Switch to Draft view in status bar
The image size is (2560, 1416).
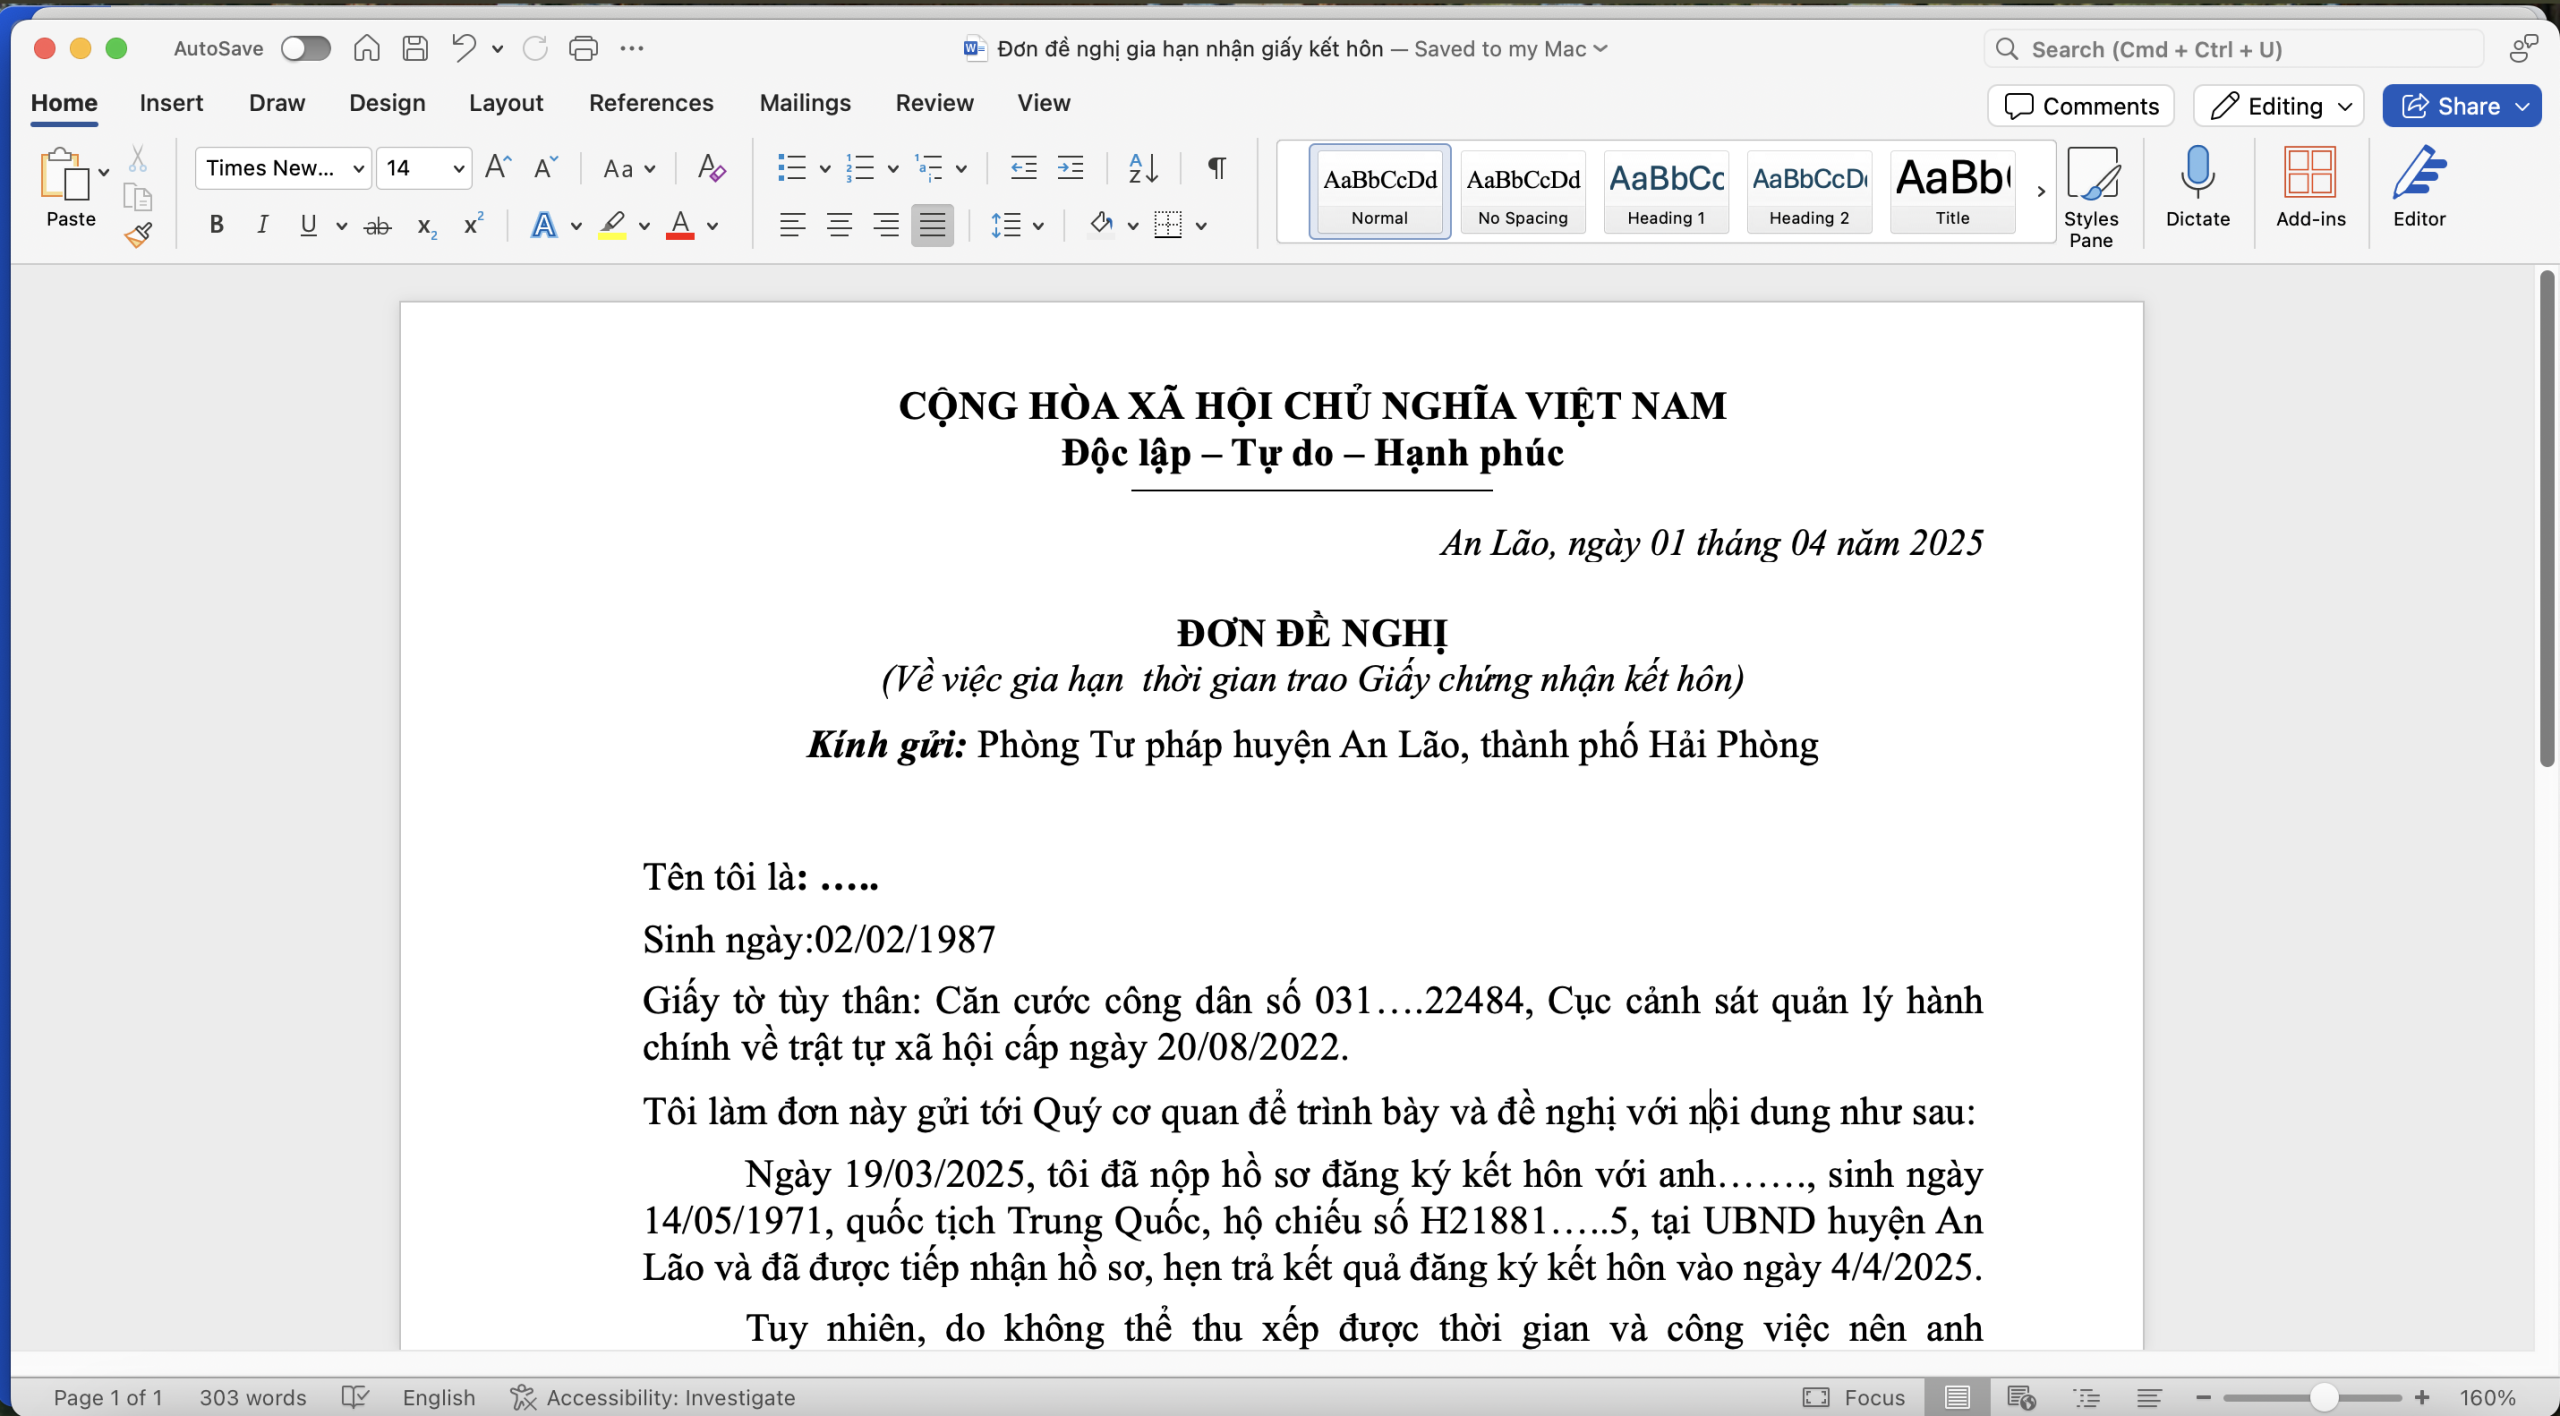click(2149, 1397)
